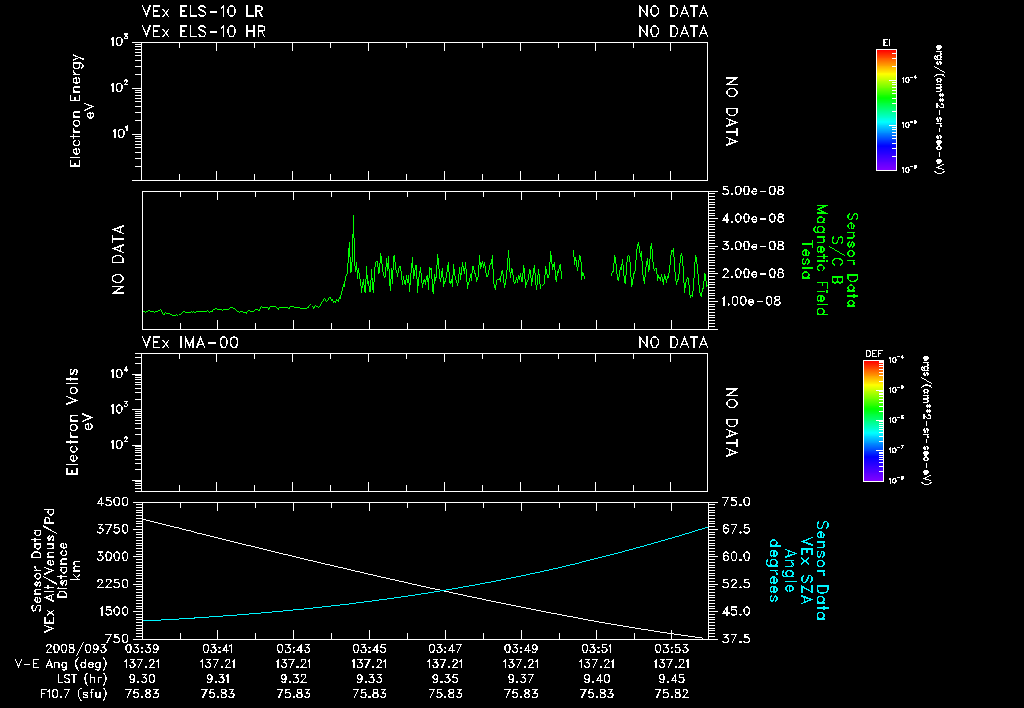Click the '03:41' time label
The image size is (1024, 708).
click(x=217, y=649)
